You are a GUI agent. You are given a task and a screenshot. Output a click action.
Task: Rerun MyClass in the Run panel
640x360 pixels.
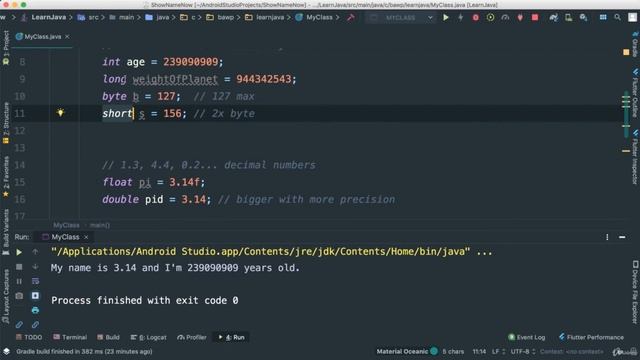[x=19, y=252]
